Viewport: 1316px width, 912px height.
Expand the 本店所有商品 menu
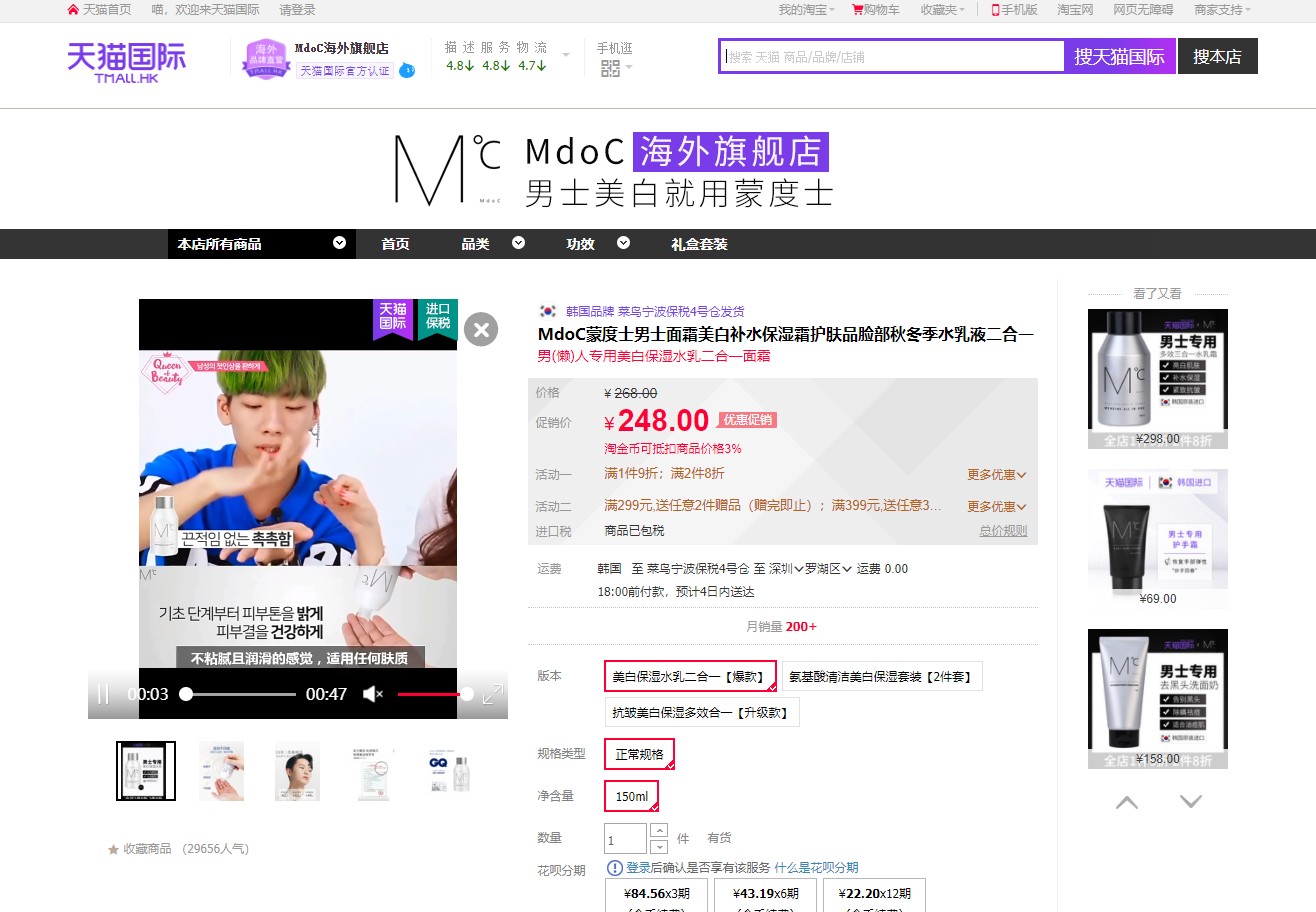pos(262,244)
